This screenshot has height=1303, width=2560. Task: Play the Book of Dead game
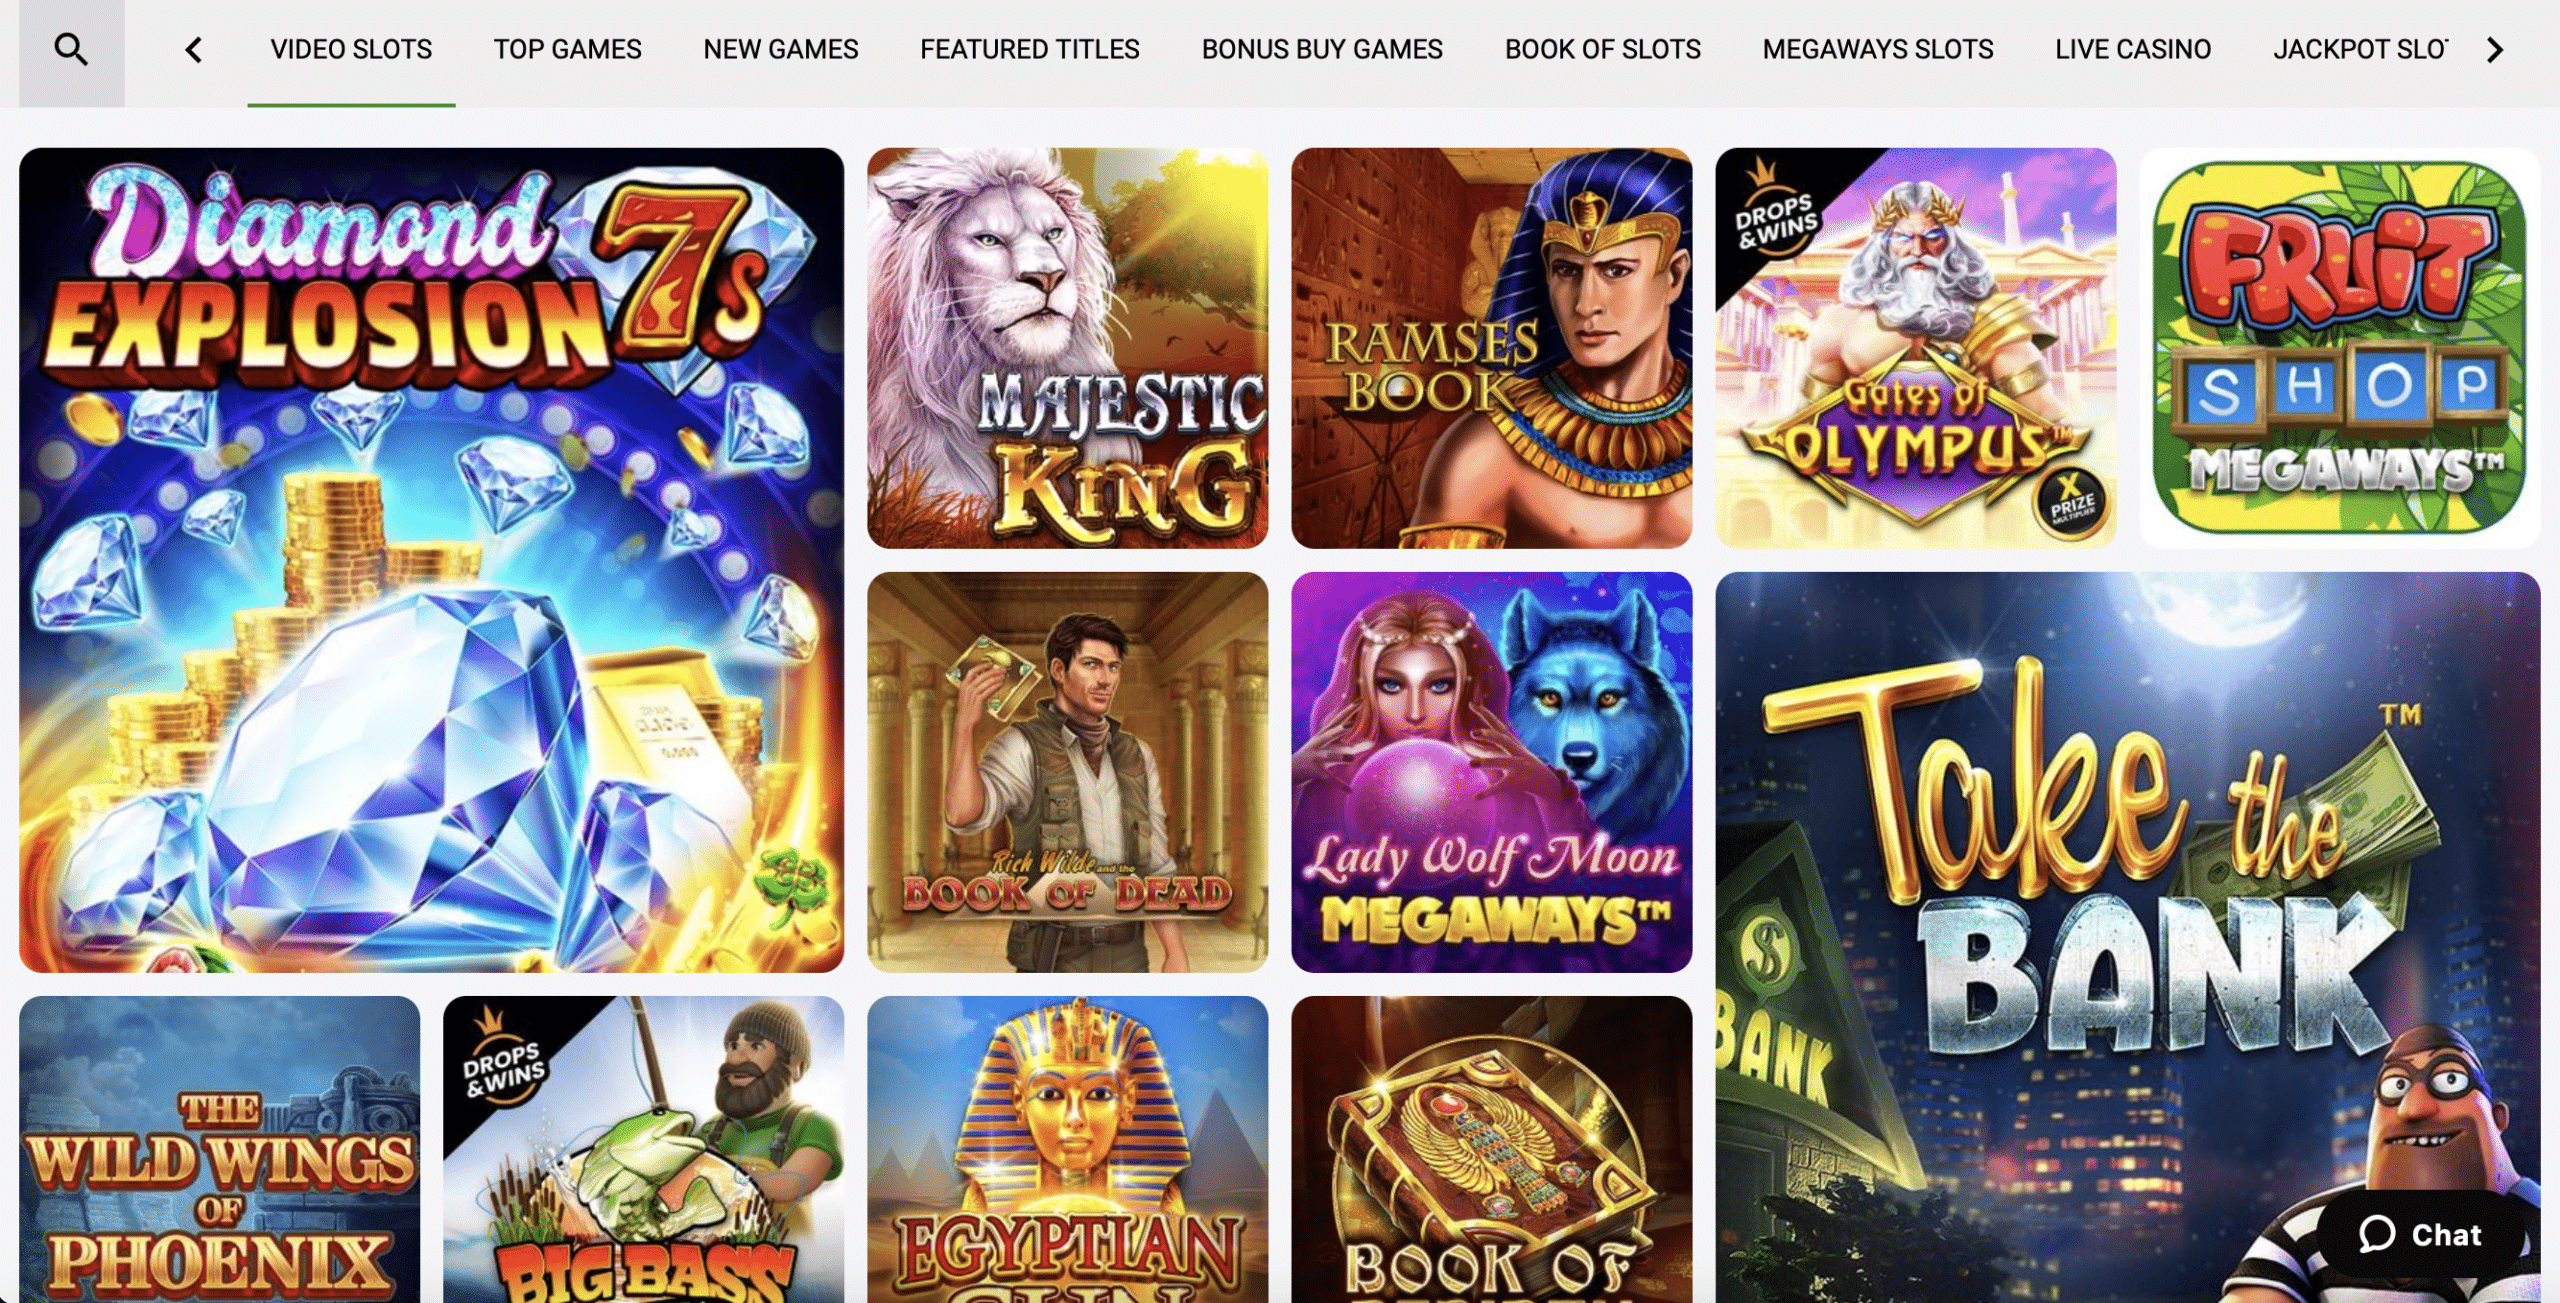[x=1067, y=772]
